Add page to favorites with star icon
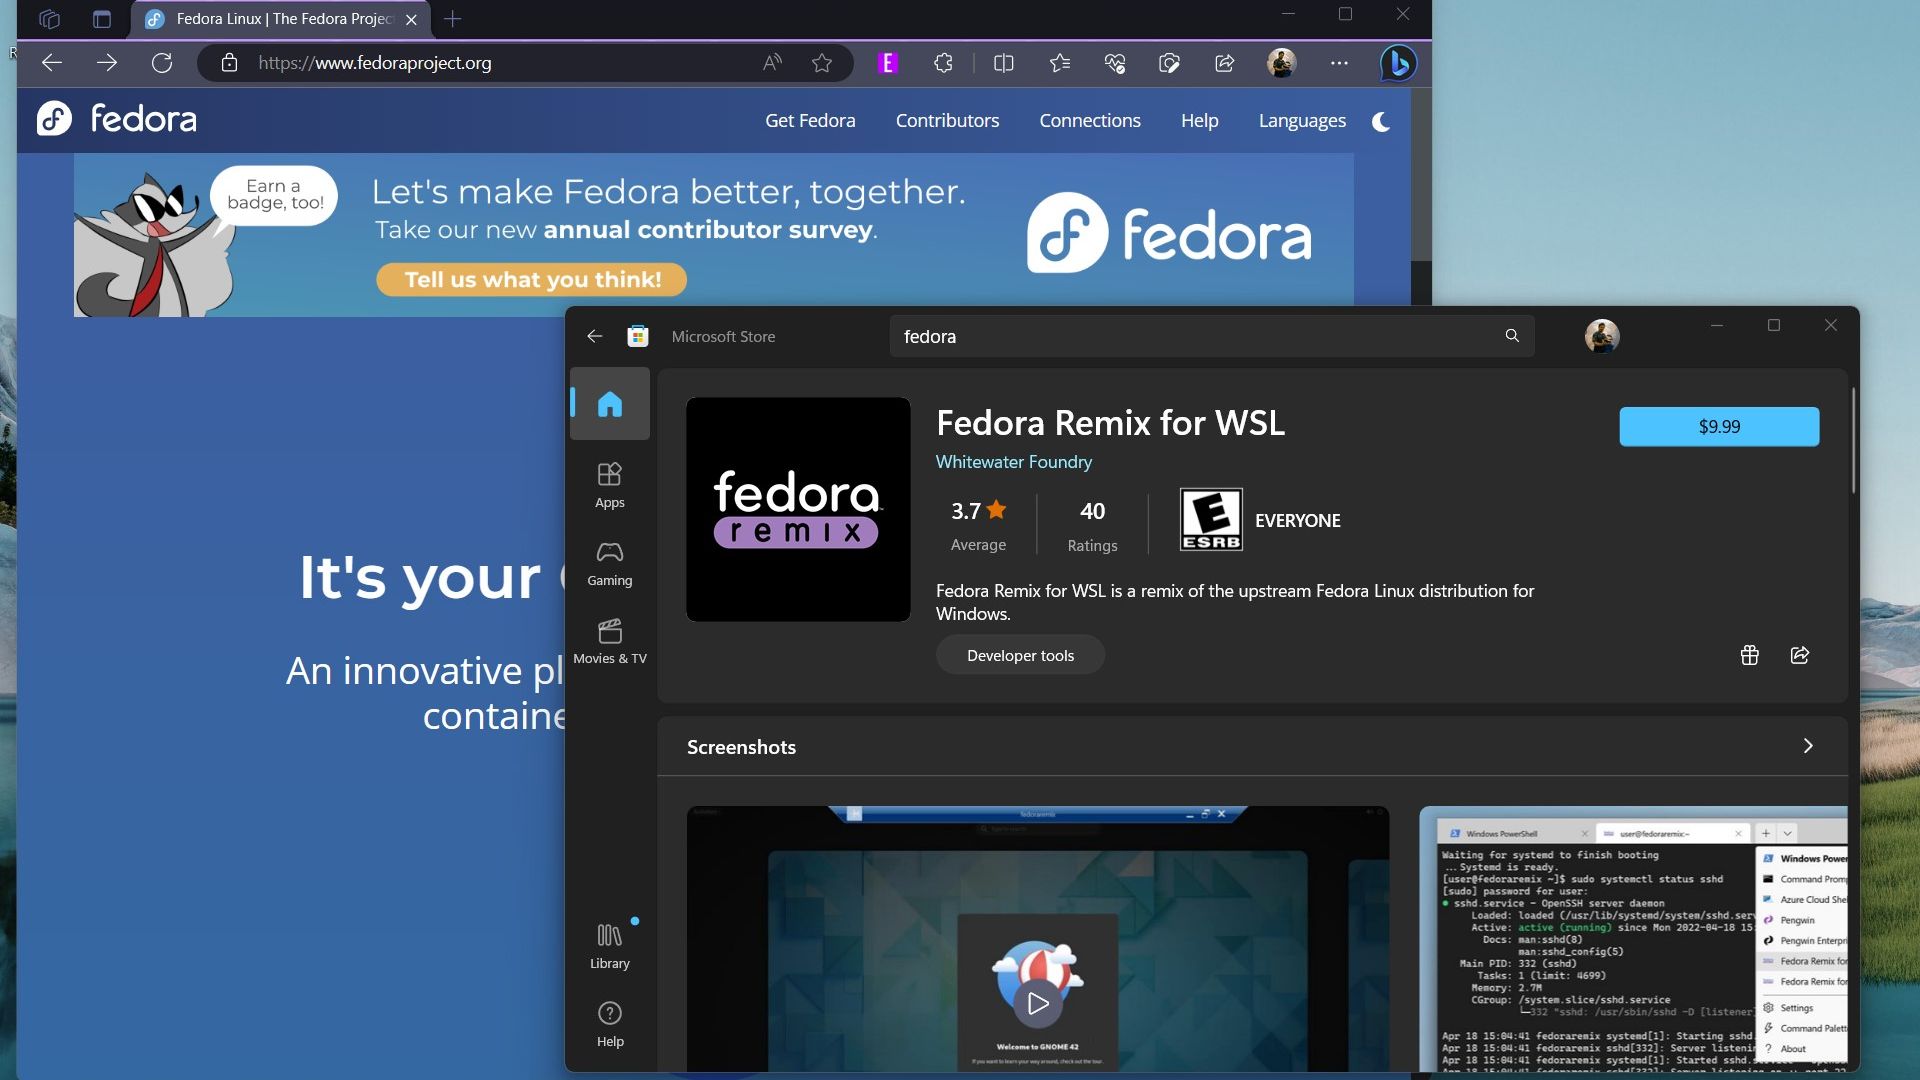The height and width of the screenshot is (1080, 1920). [822, 63]
